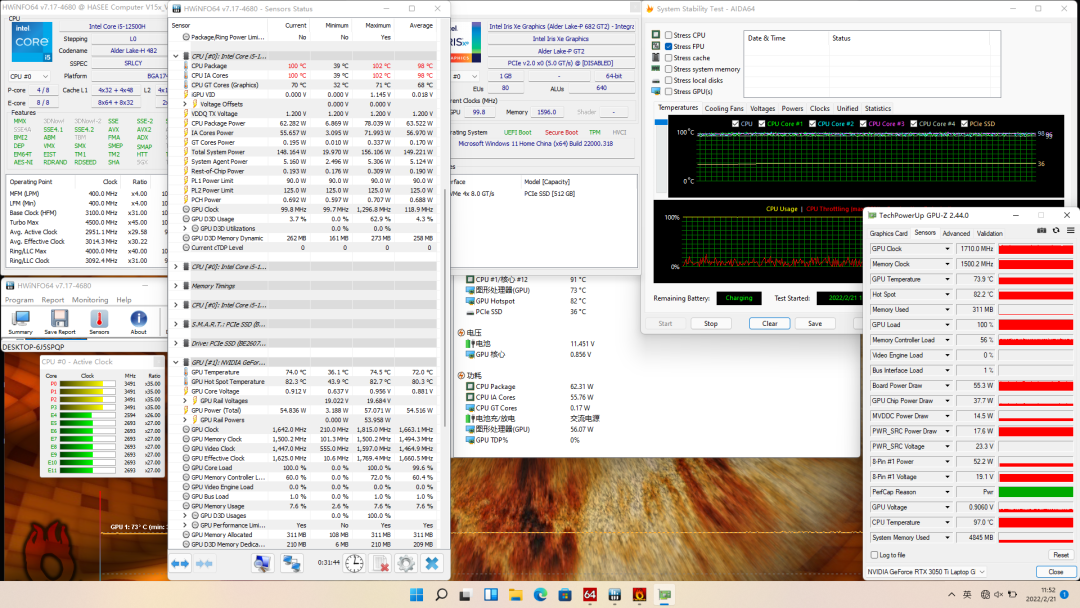This screenshot has height=608, width=1080.
Task: Switch to Graphics Card tab in GPU-Z
Action: (889, 233)
